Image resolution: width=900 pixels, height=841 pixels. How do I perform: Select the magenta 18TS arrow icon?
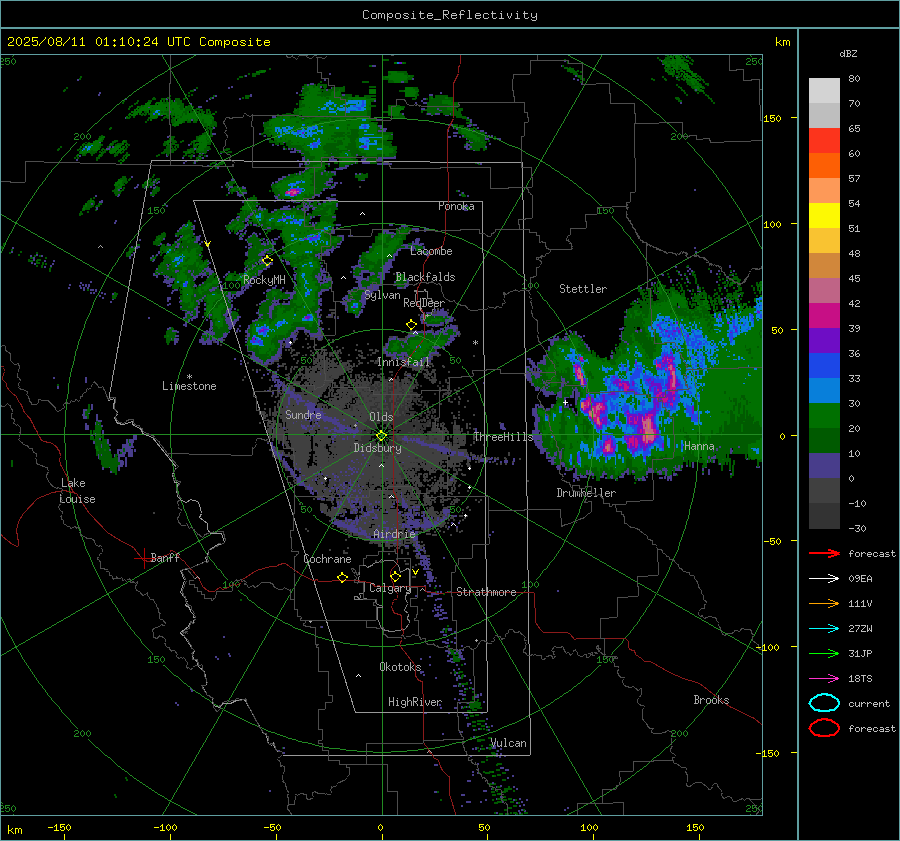click(824, 679)
